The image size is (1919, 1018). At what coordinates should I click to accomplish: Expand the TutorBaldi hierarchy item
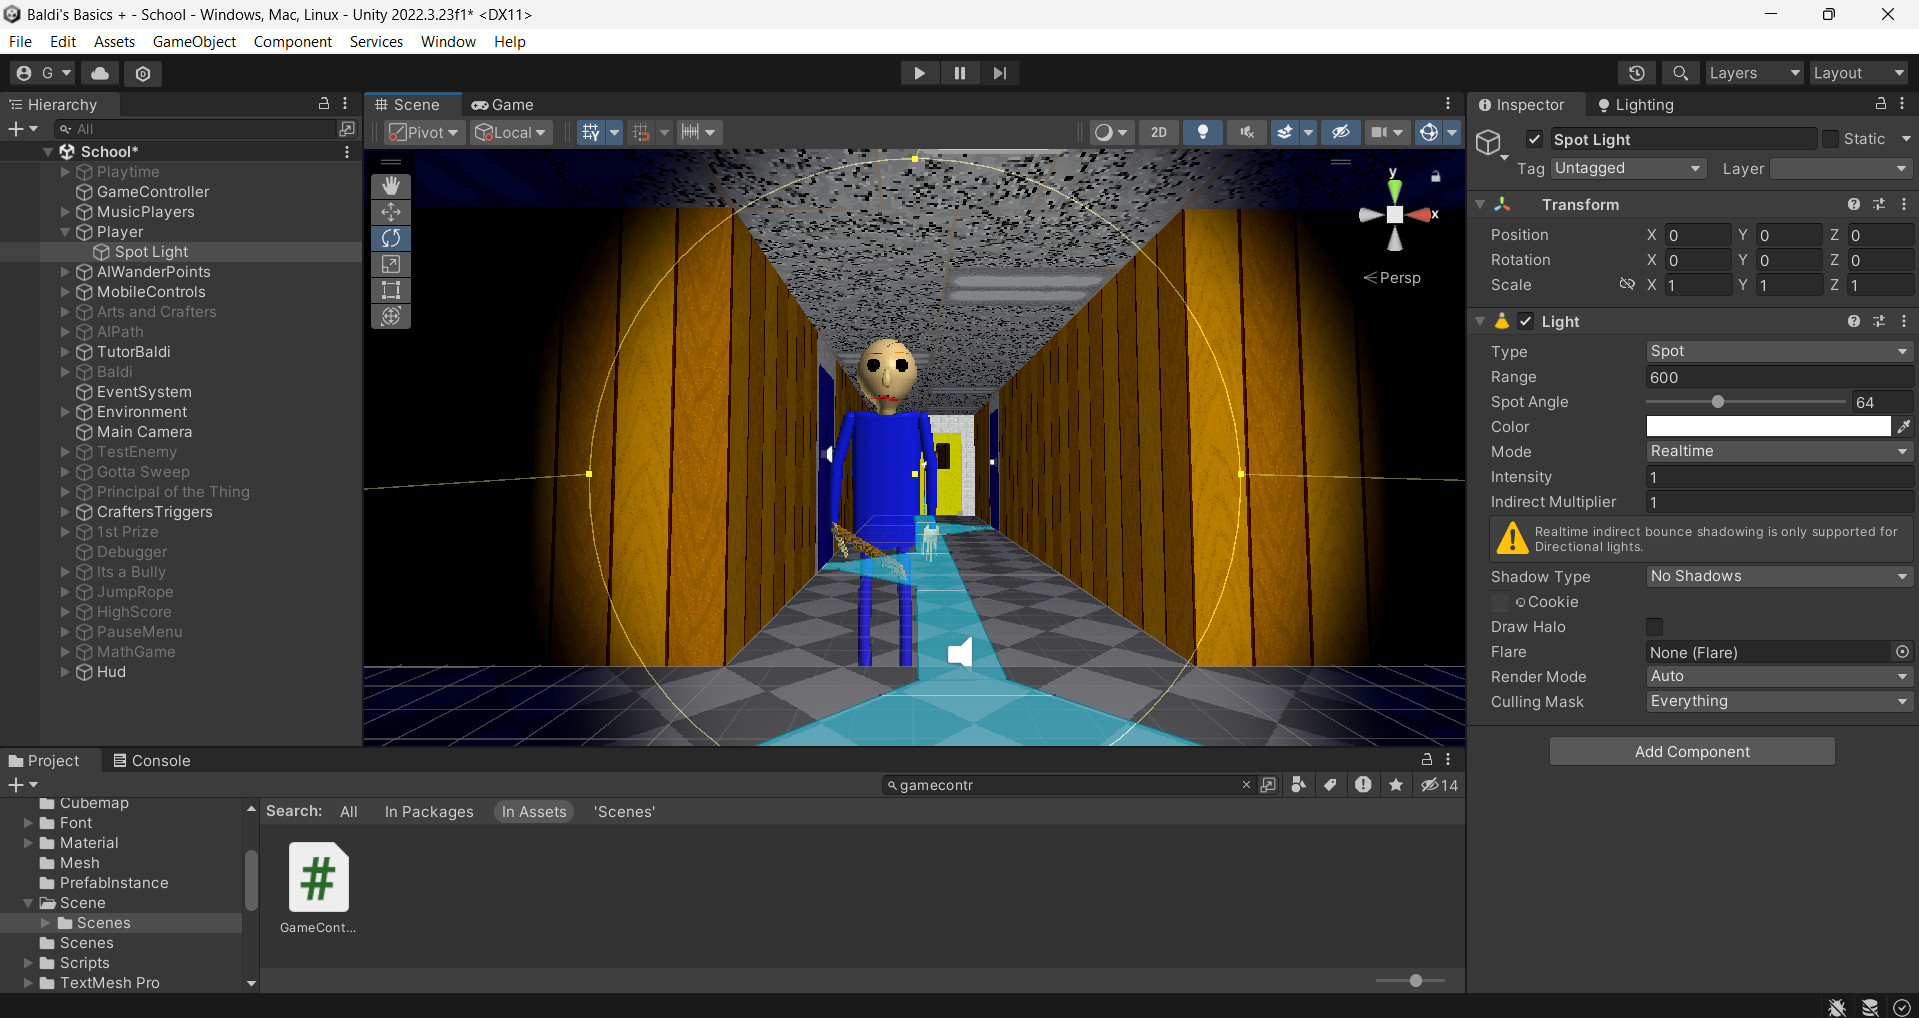66,352
